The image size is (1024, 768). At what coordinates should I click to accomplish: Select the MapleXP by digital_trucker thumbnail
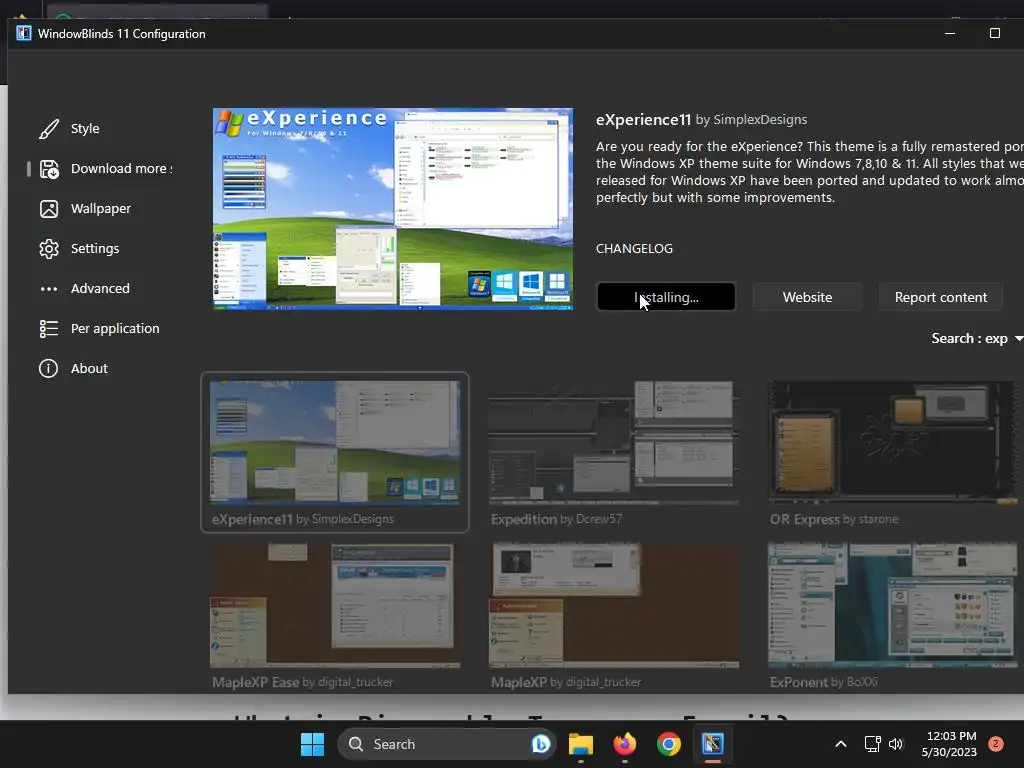coord(614,605)
